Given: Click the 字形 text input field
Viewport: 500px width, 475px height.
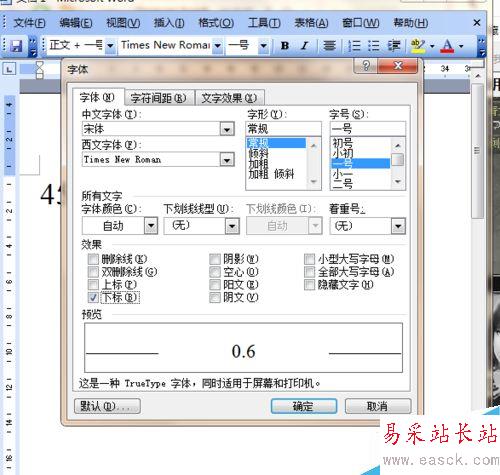Looking at the screenshot, I should click(283, 129).
